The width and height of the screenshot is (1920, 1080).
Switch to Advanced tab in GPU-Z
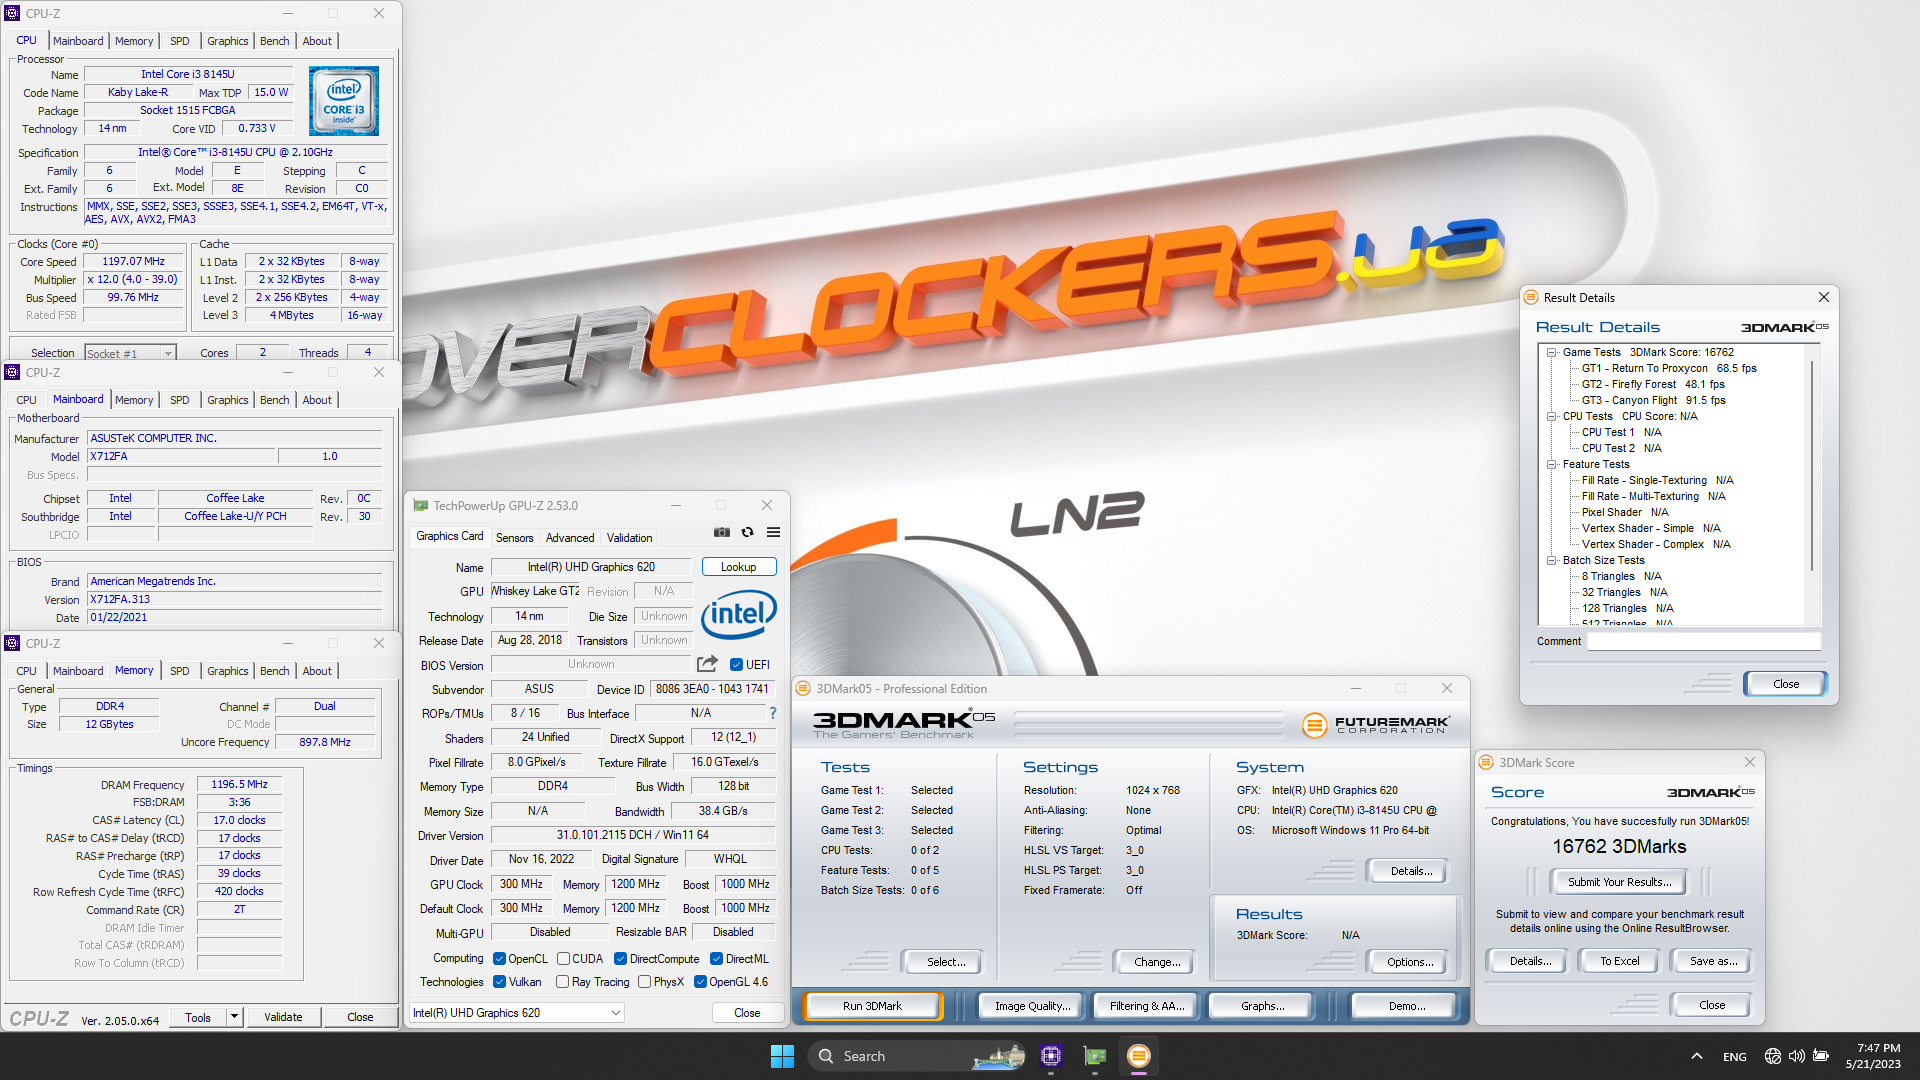click(x=570, y=538)
